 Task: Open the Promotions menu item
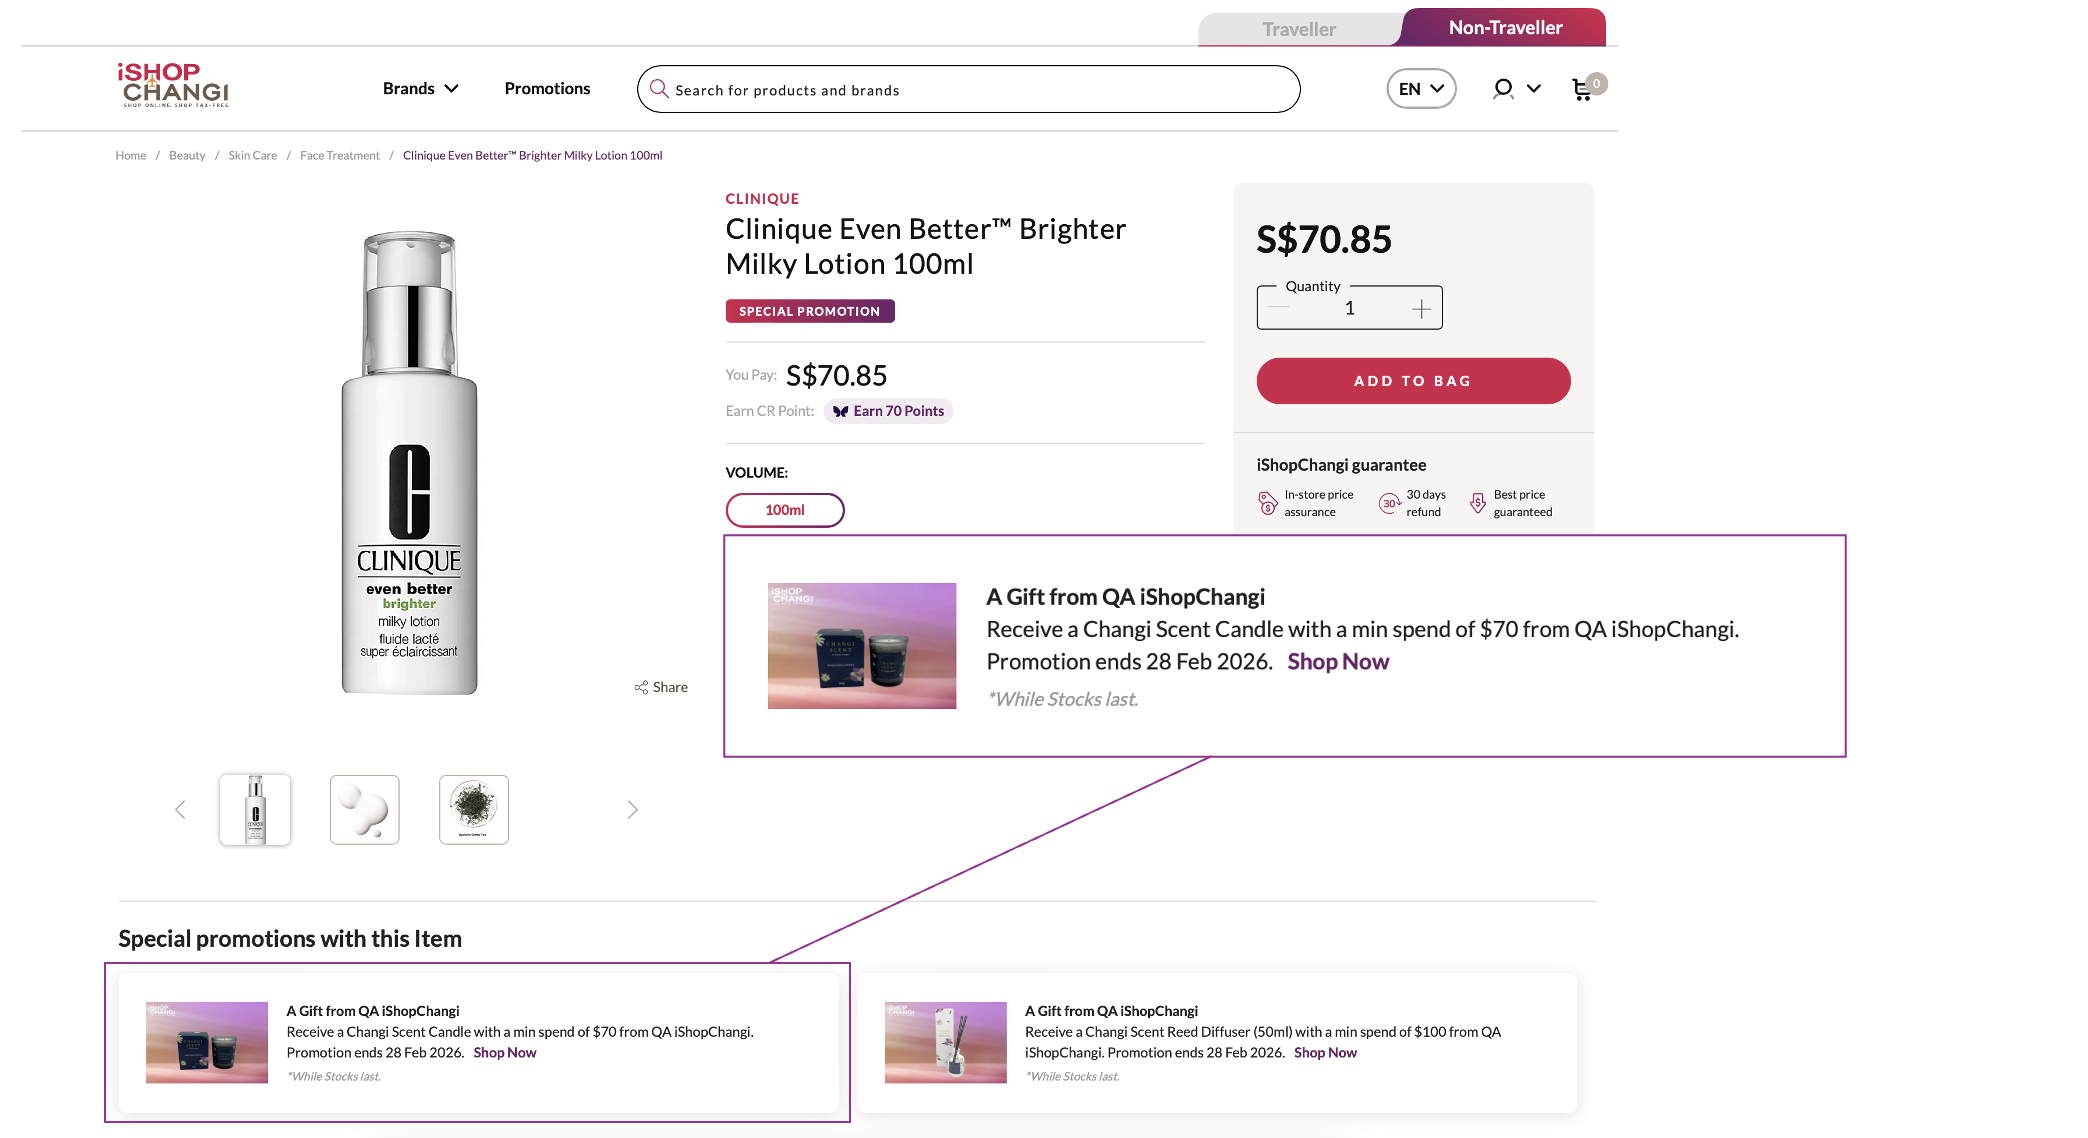[x=547, y=89]
